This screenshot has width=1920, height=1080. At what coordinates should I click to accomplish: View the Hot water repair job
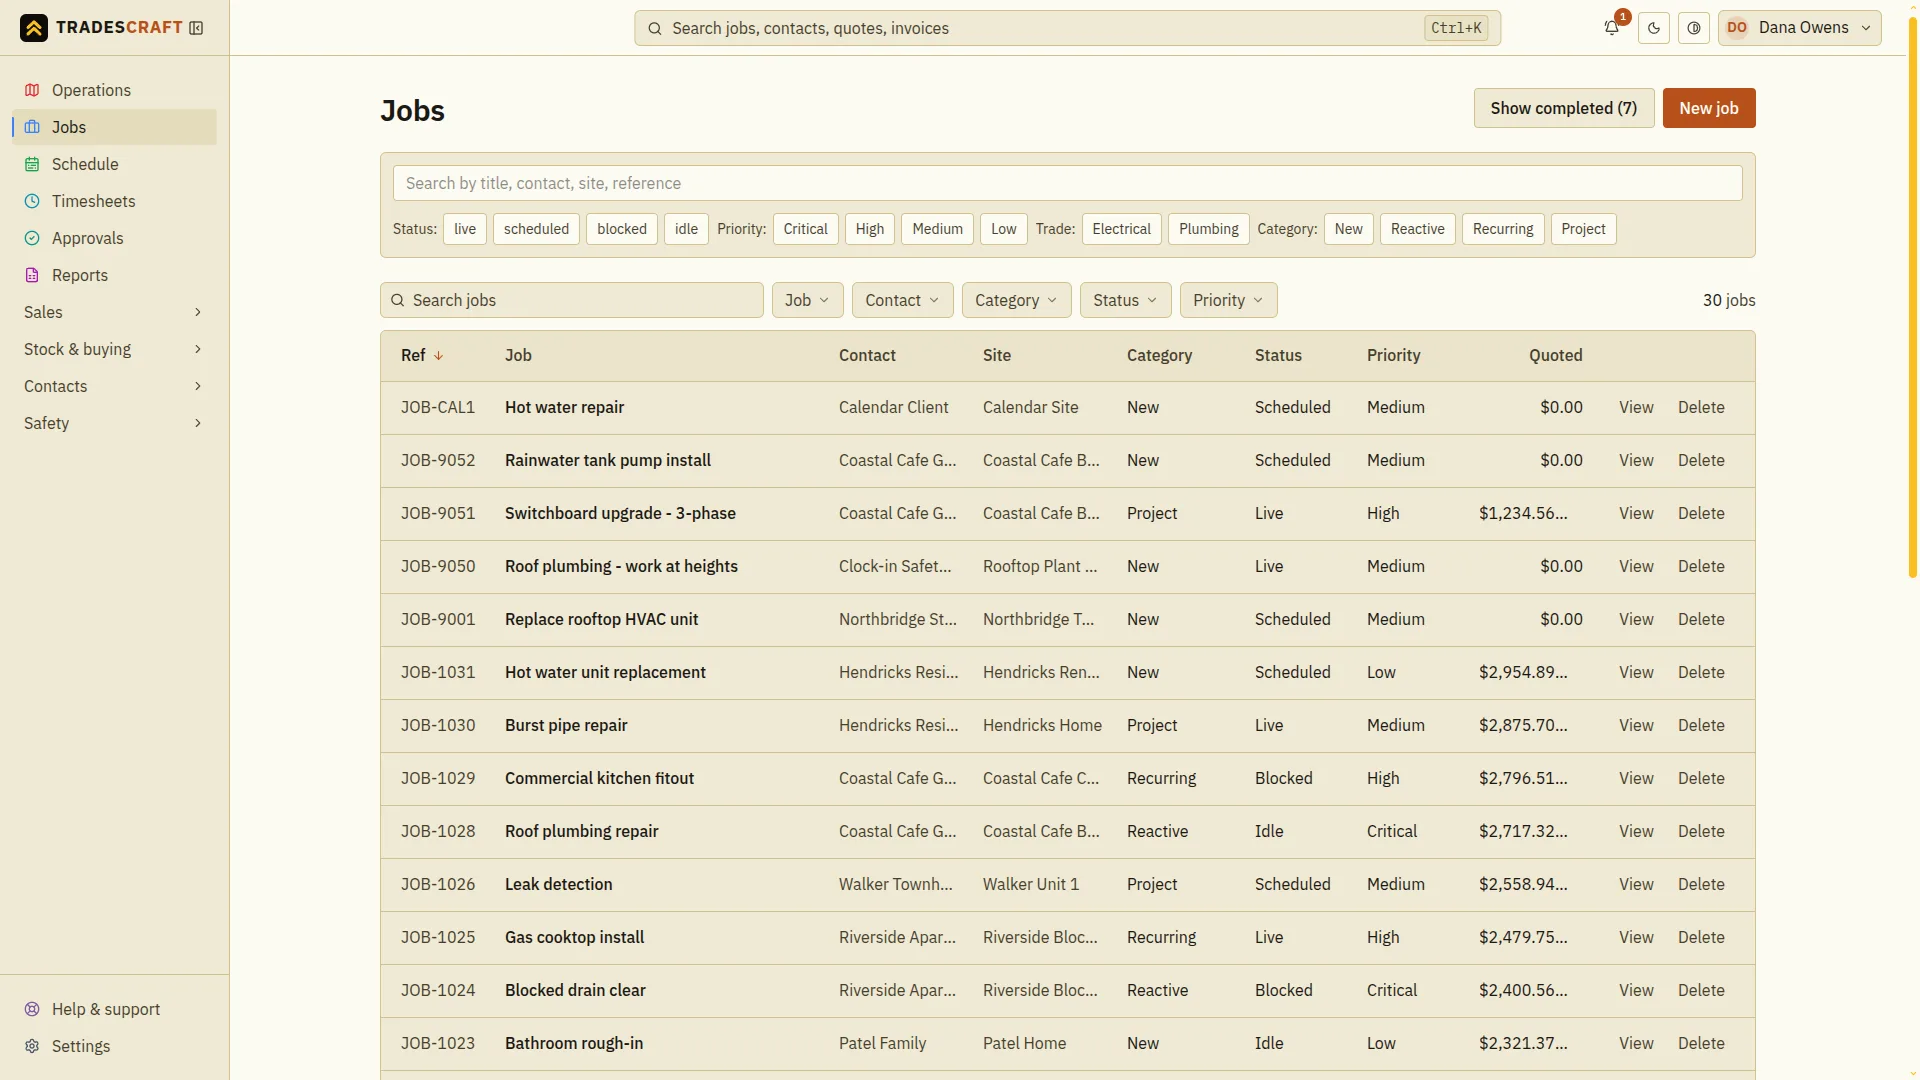[x=1636, y=408]
